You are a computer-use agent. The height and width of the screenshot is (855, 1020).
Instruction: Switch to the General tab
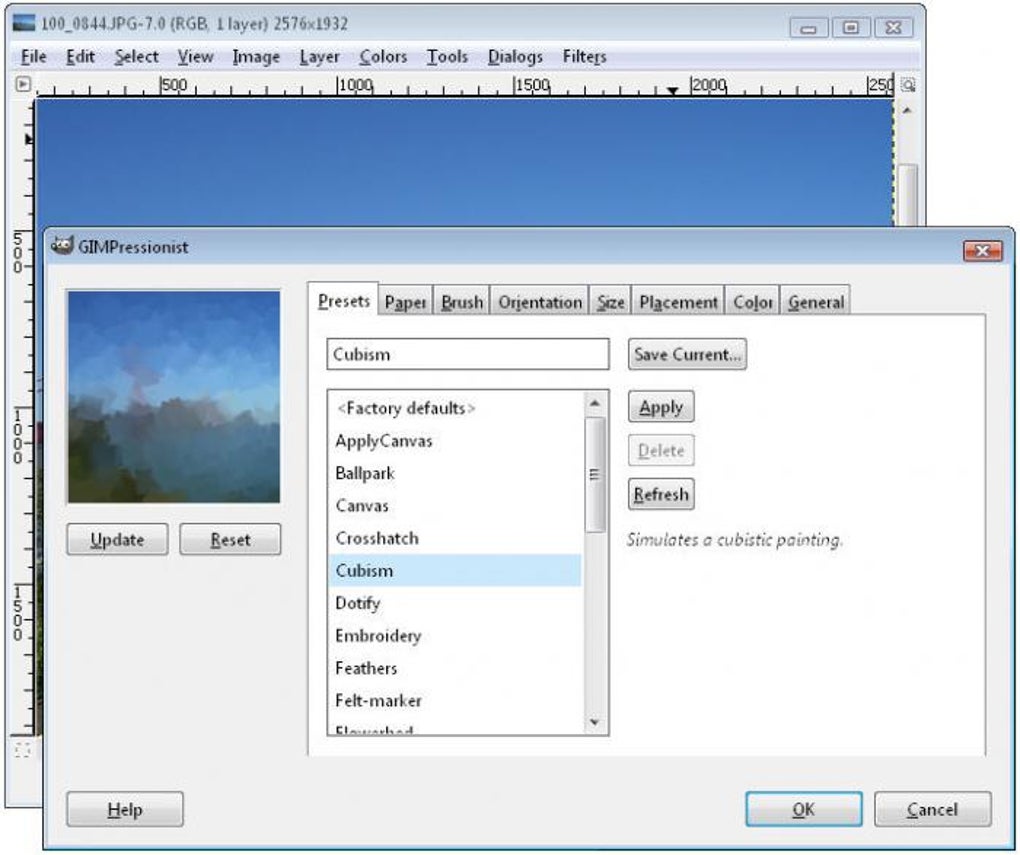(x=816, y=302)
